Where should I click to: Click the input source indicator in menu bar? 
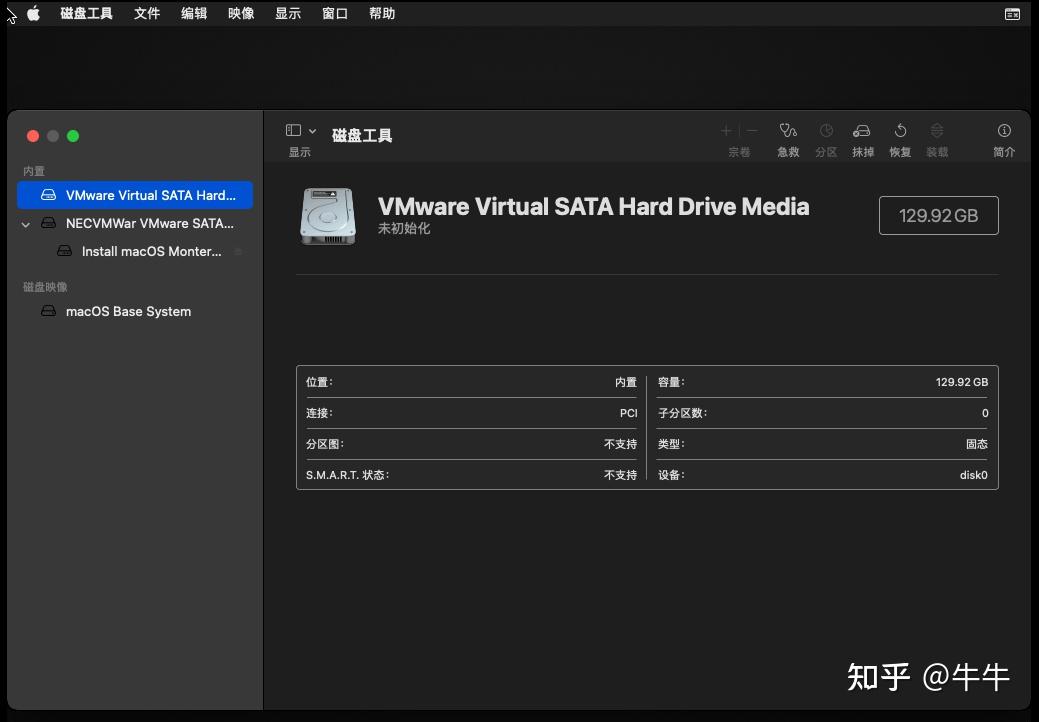1011,13
